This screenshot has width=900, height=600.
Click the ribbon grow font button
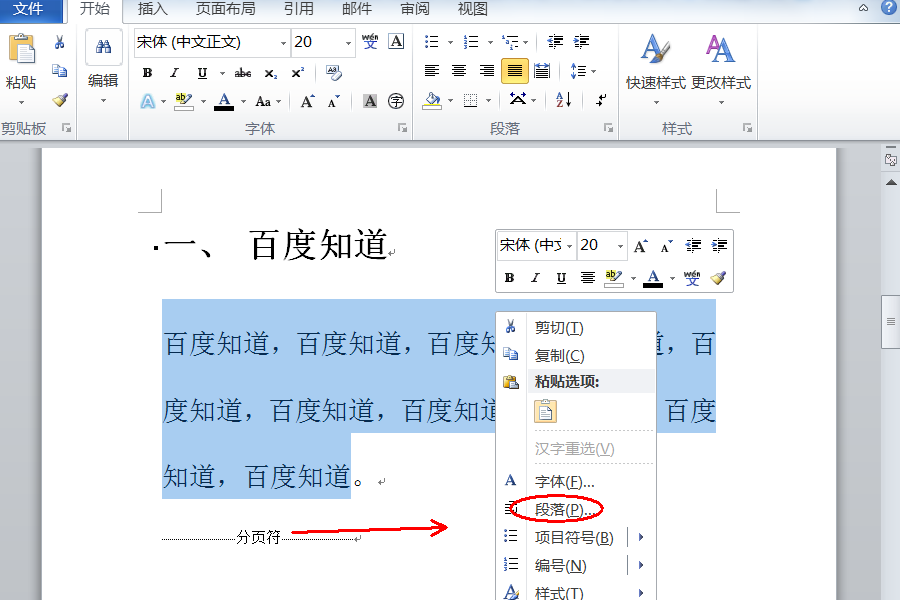(x=308, y=102)
